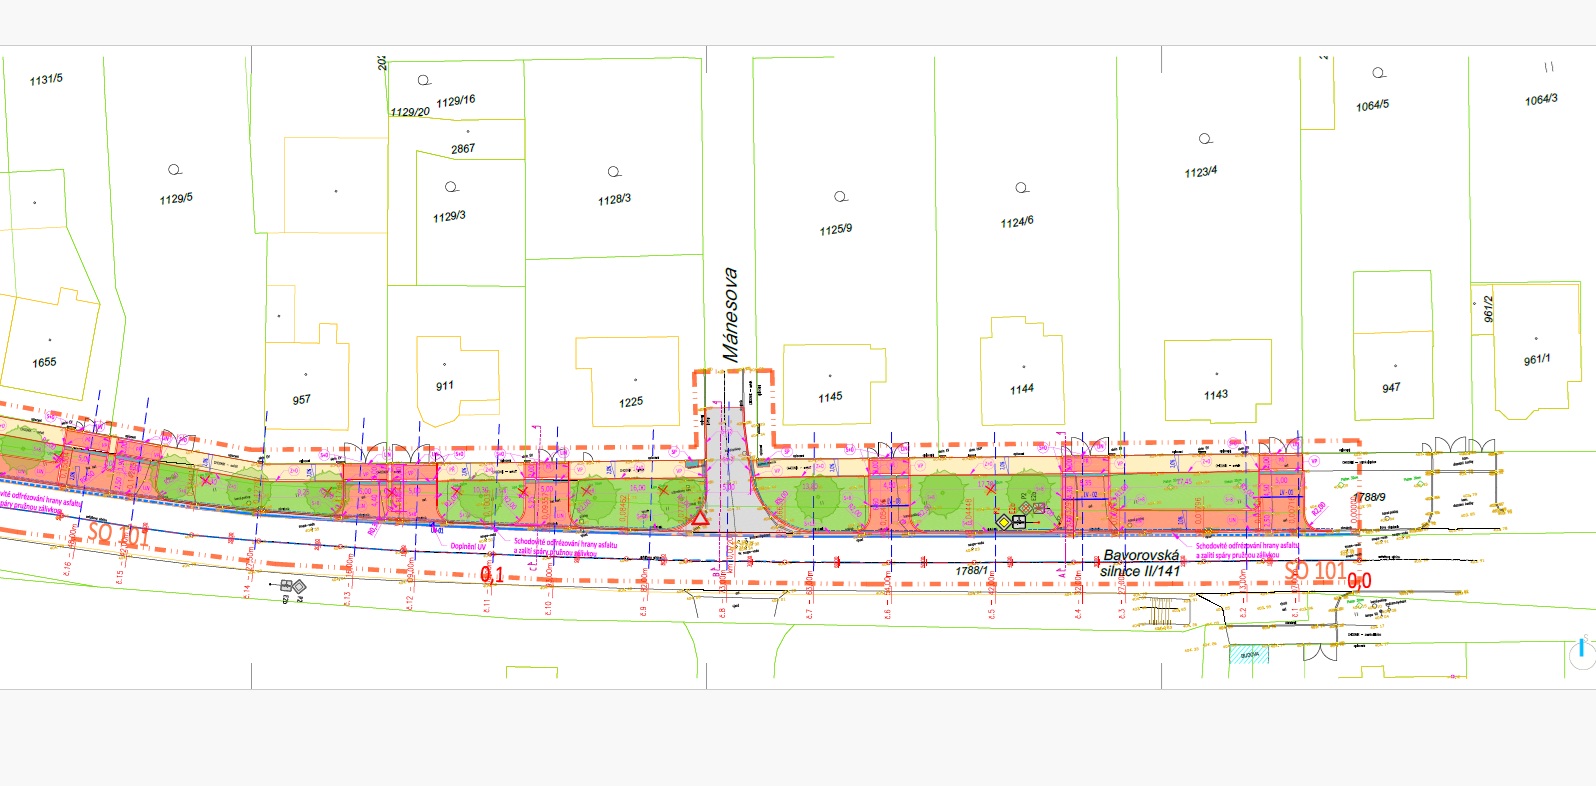1596x786 pixels.
Task: Select the yellow diamond priority road sign
Action: click(1003, 522)
